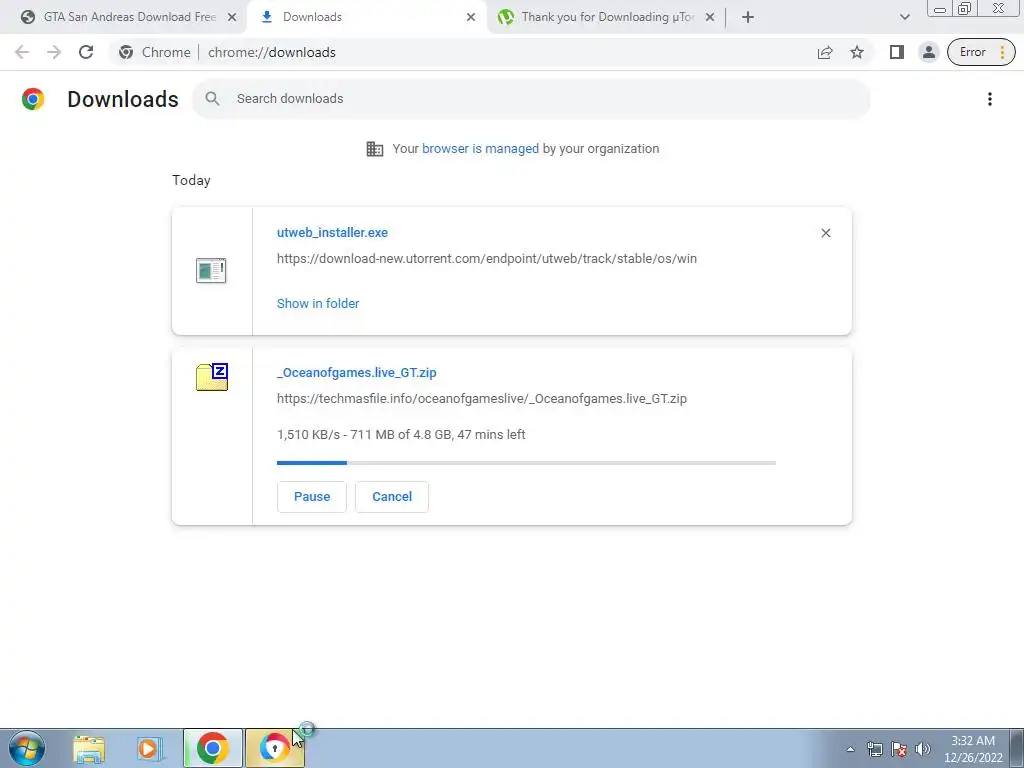Click the managed organization building icon
This screenshot has height=768, width=1024.
(x=375, y=149)
